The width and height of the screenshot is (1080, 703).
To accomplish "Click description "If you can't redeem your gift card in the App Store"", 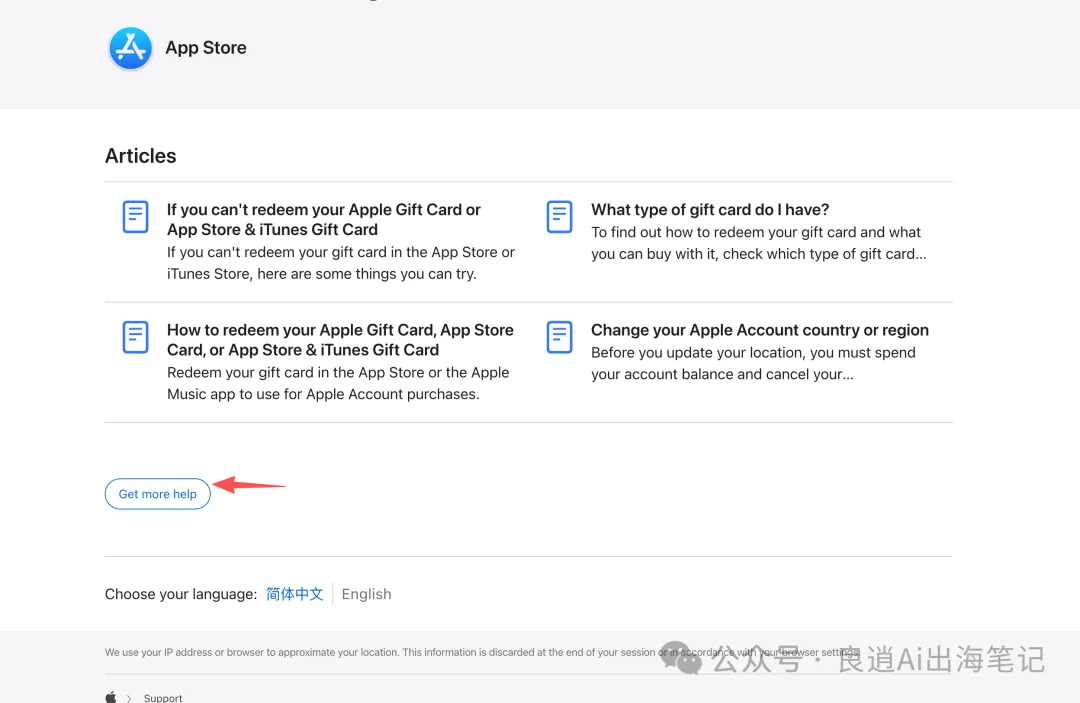I will [341, 263].
